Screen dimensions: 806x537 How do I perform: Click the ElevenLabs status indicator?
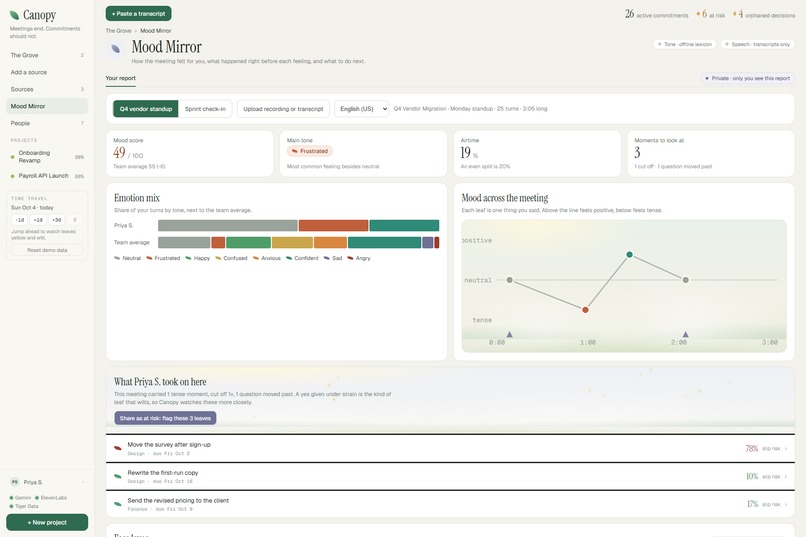[x=51, y=498]
